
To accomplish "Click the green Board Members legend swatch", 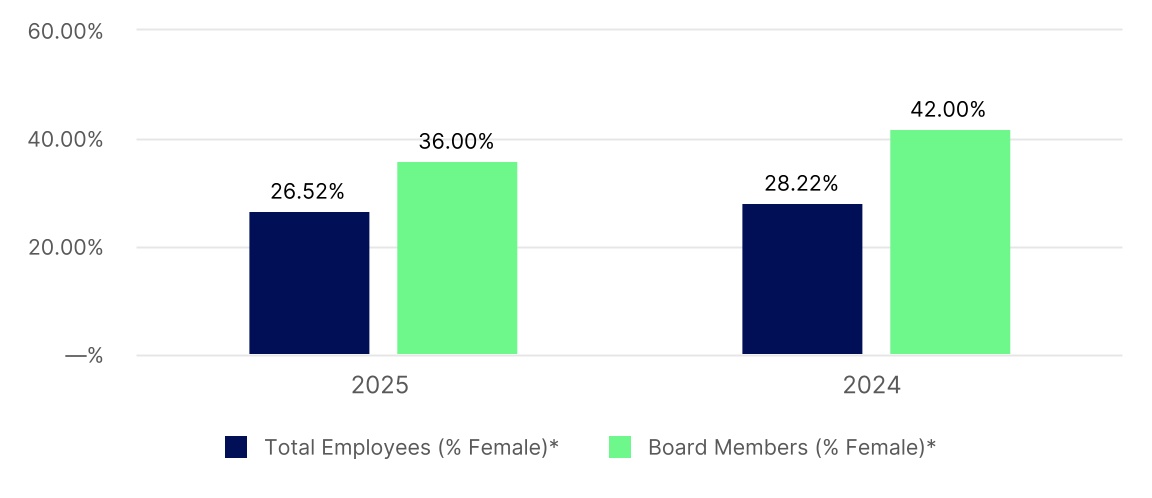I will click(x=620, y=447).
